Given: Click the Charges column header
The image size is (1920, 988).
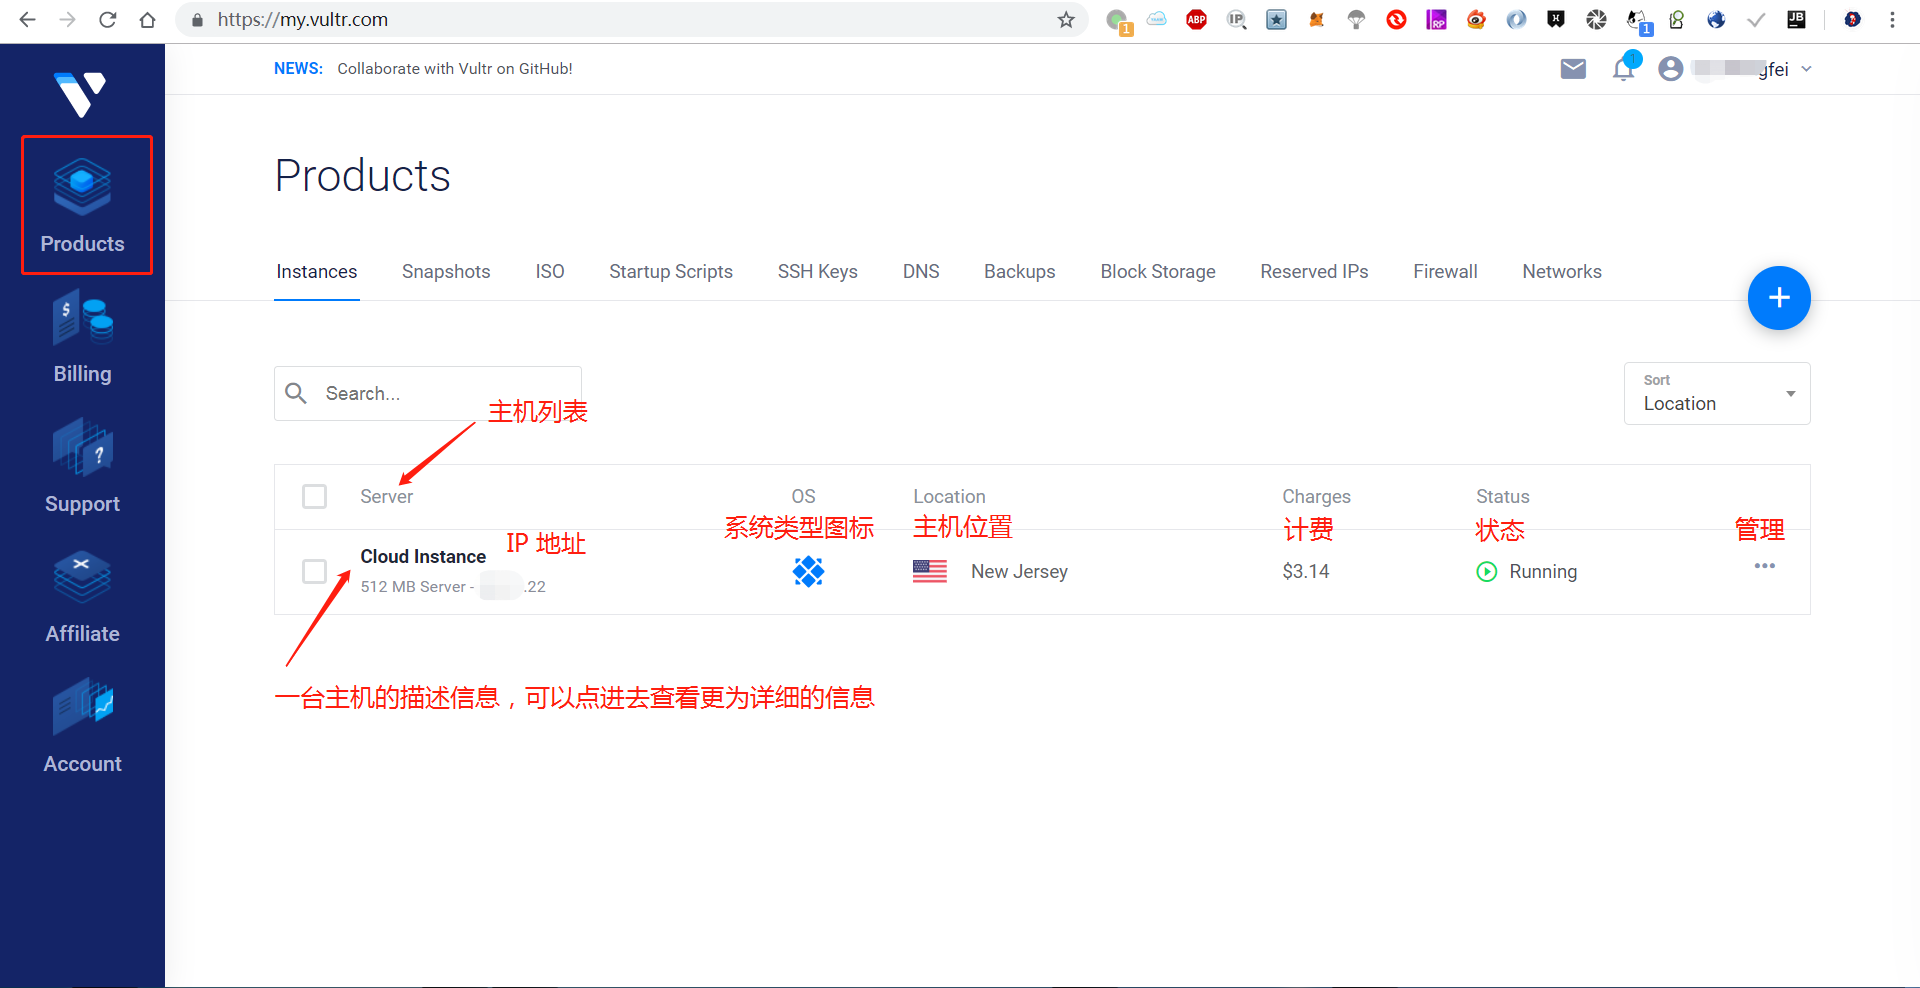Looking at the screenshot, I should (x=1316, y=497).
